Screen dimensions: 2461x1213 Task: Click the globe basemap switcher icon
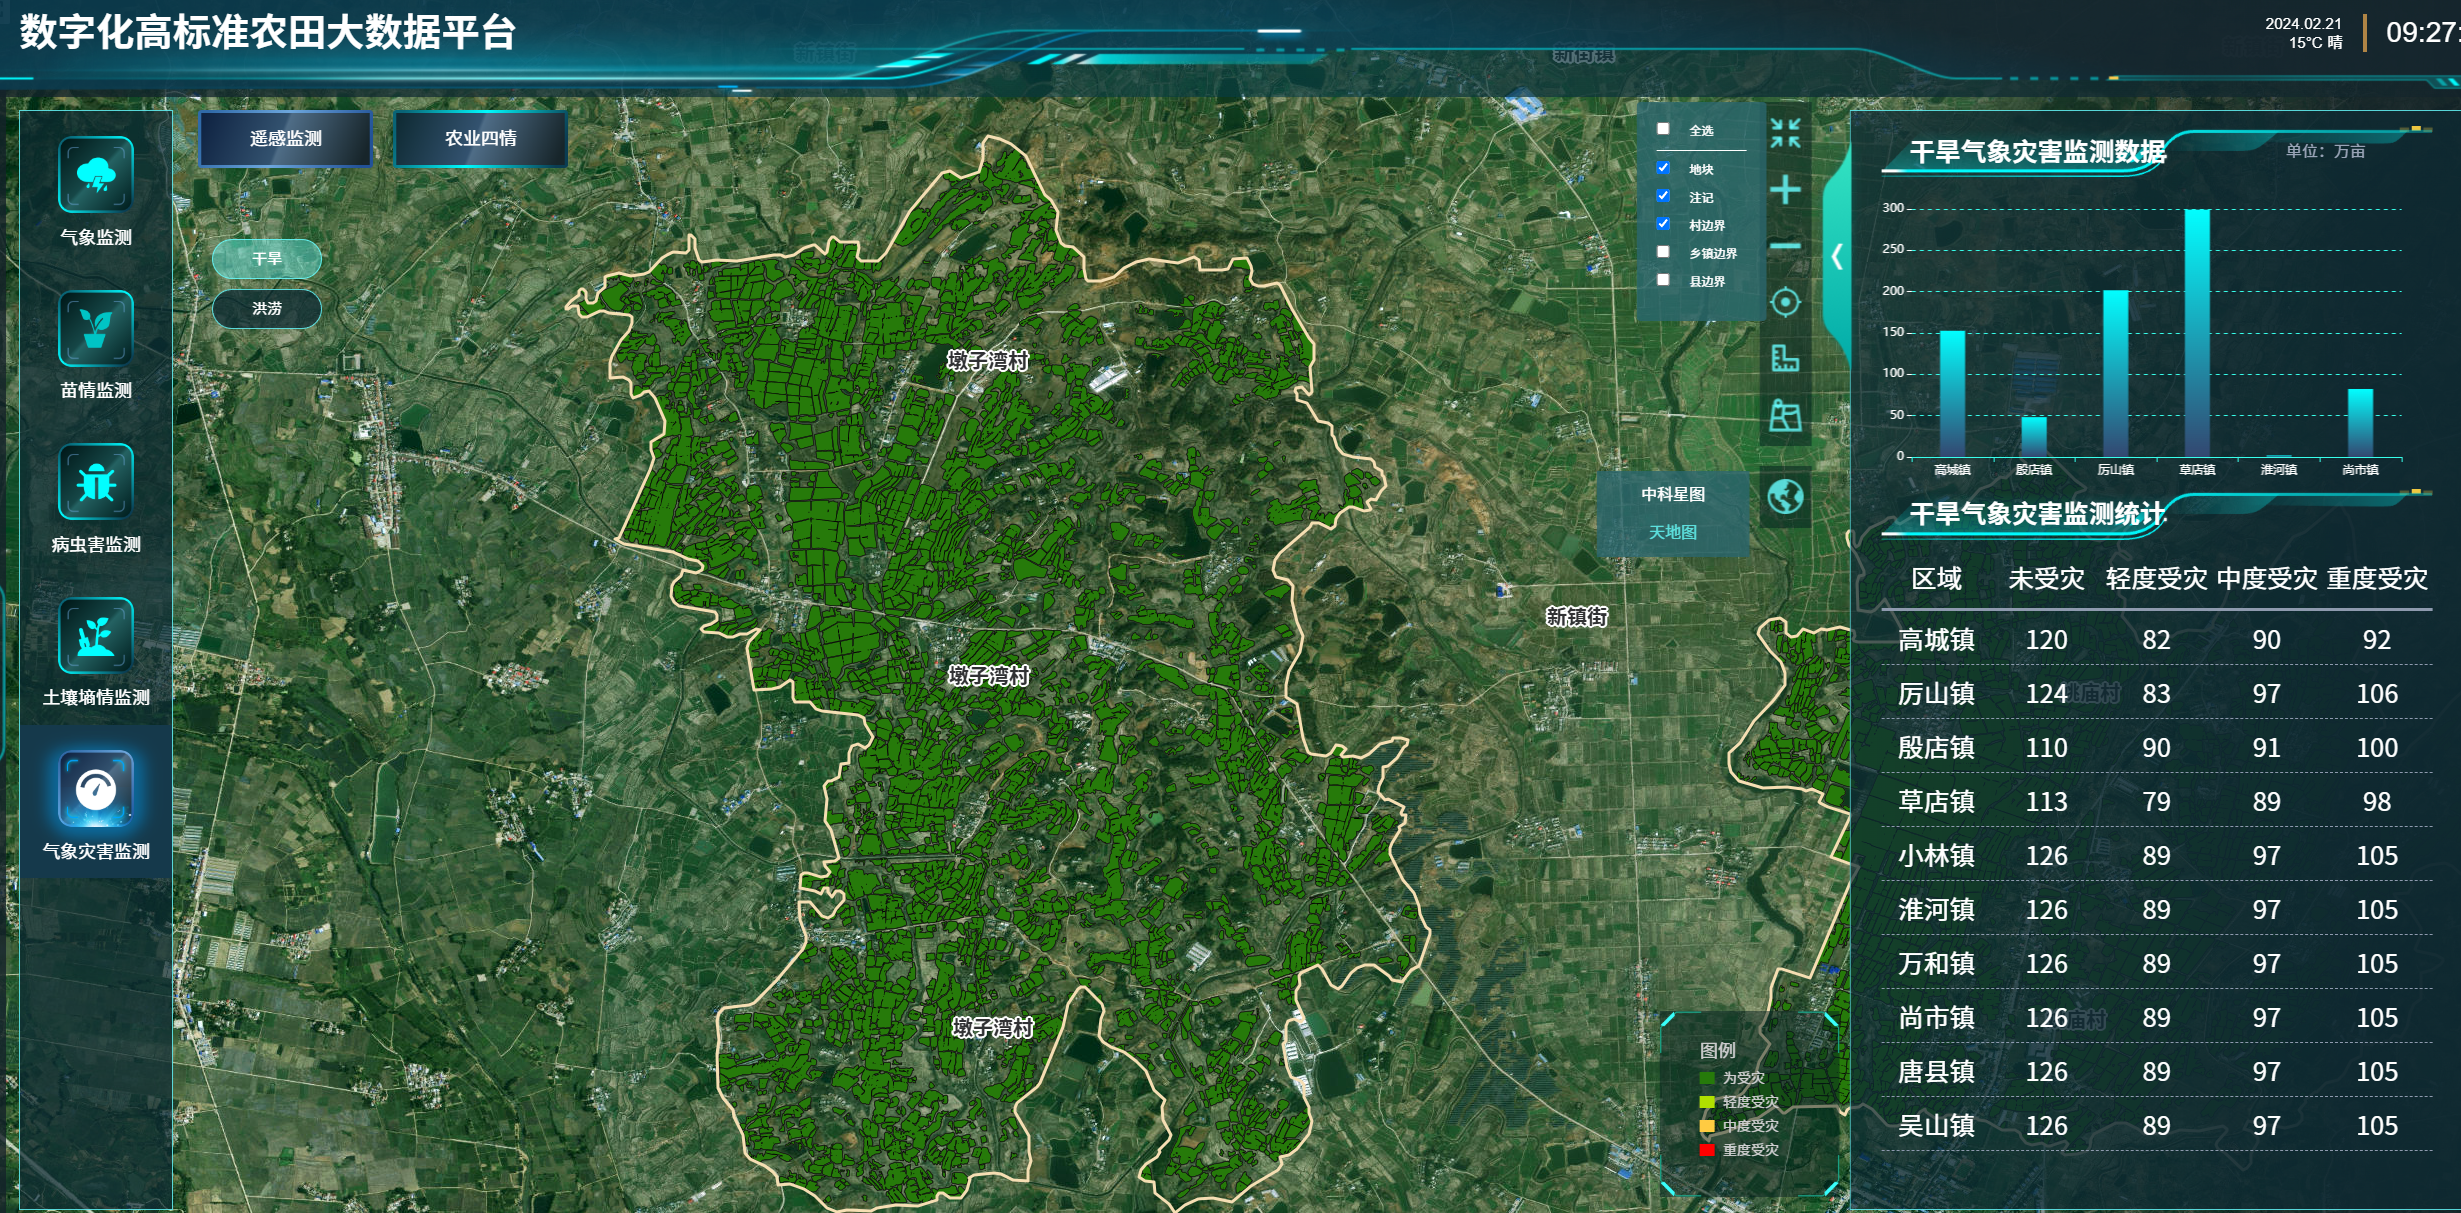tap(1785, 497)
